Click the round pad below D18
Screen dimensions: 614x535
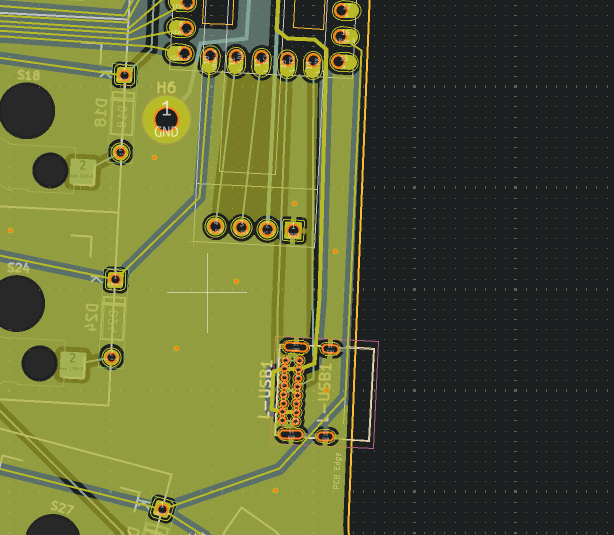point(120,152)
